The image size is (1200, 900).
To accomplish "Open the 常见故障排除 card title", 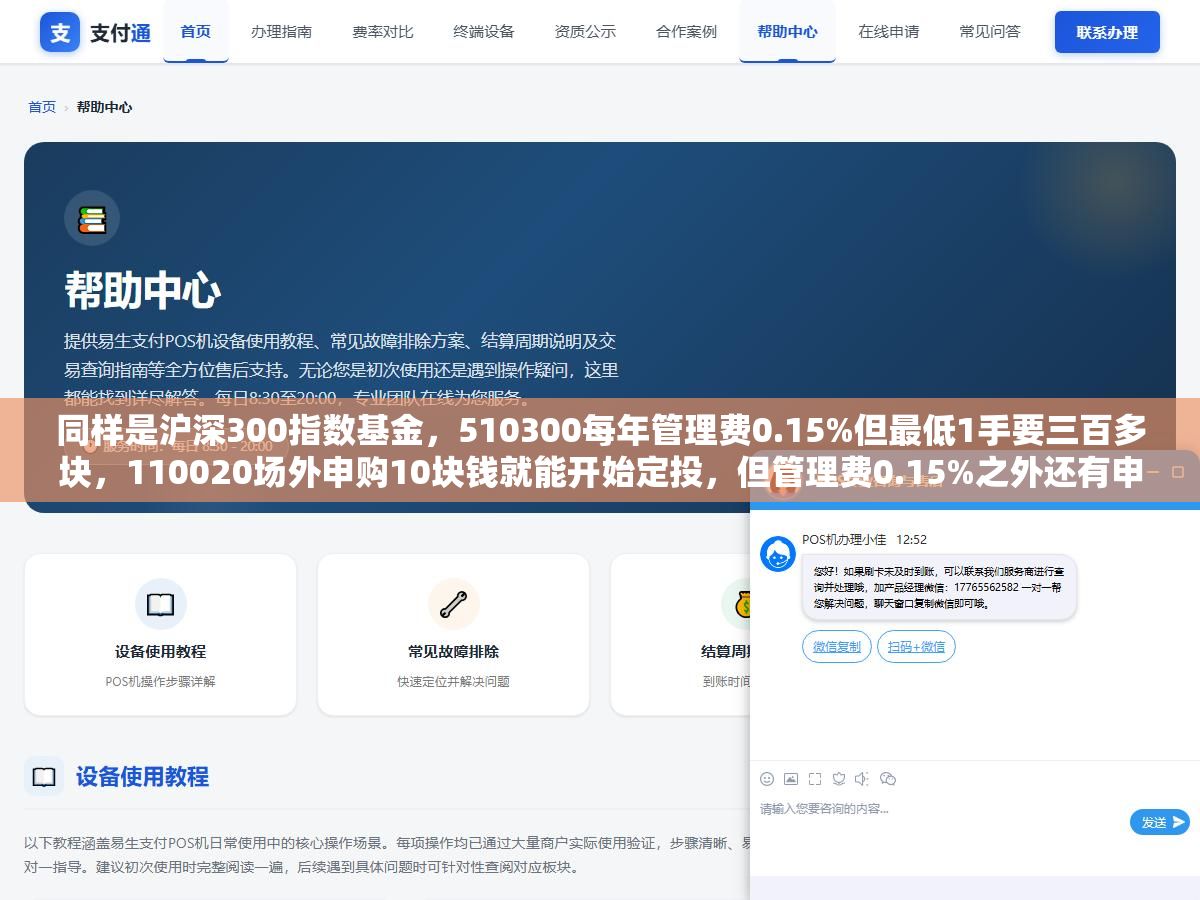I will pos(453,651).
